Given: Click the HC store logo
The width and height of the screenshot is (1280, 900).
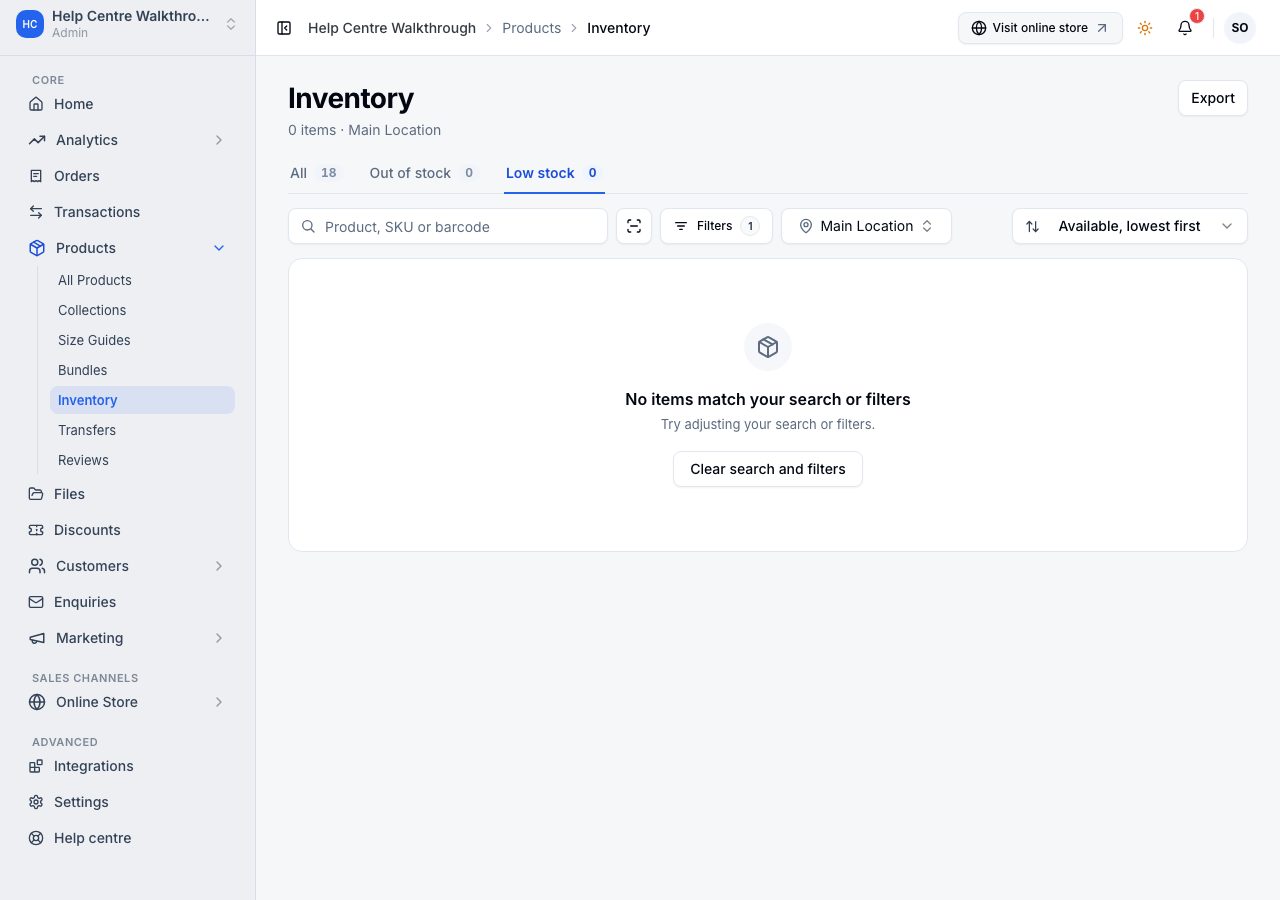Looking at the screenshot, I should (30, 24).
